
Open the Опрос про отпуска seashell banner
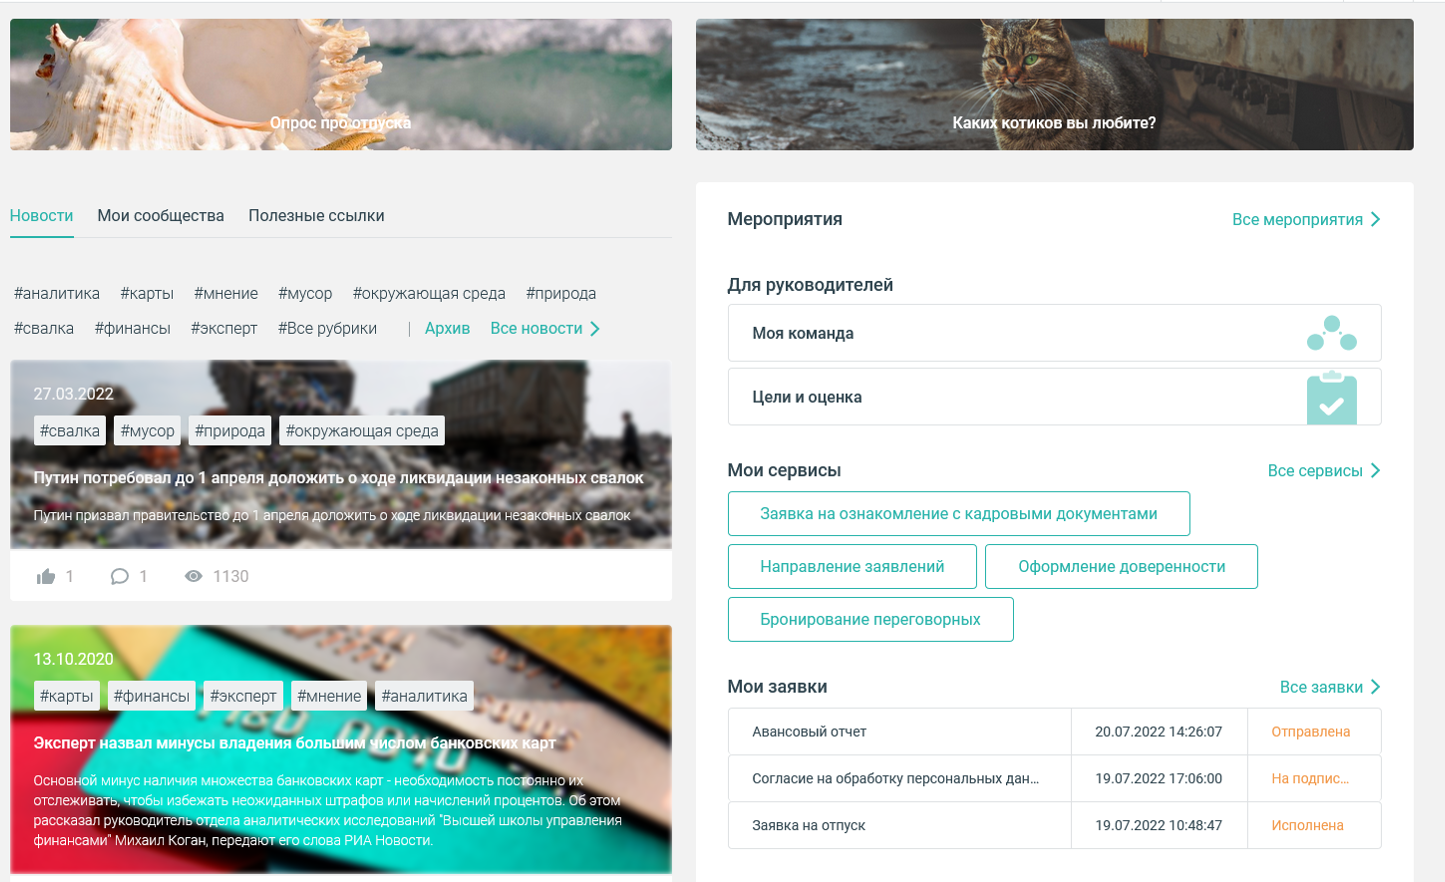[x=340, y=85]
